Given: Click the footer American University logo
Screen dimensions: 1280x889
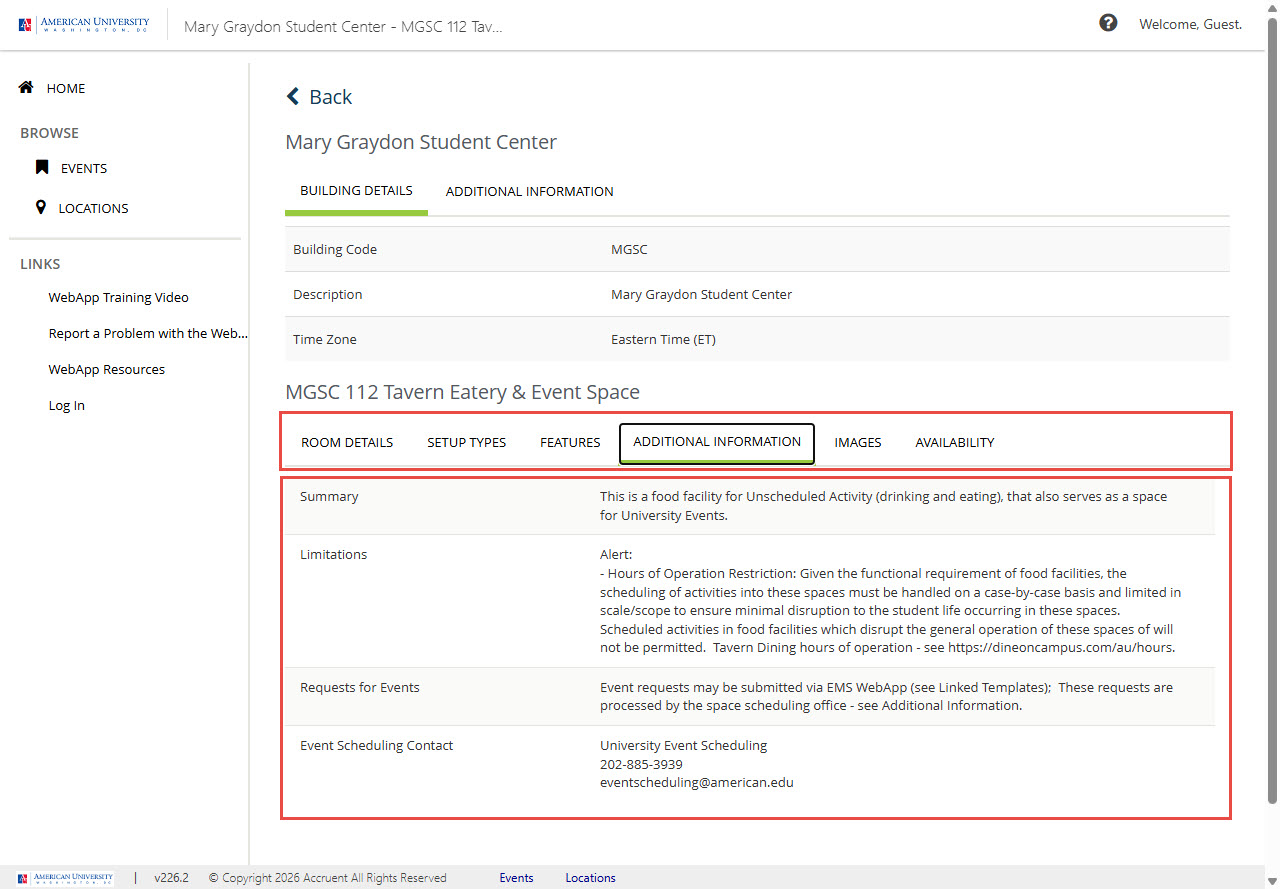Looking at the screenshot, I should point(66,878).
